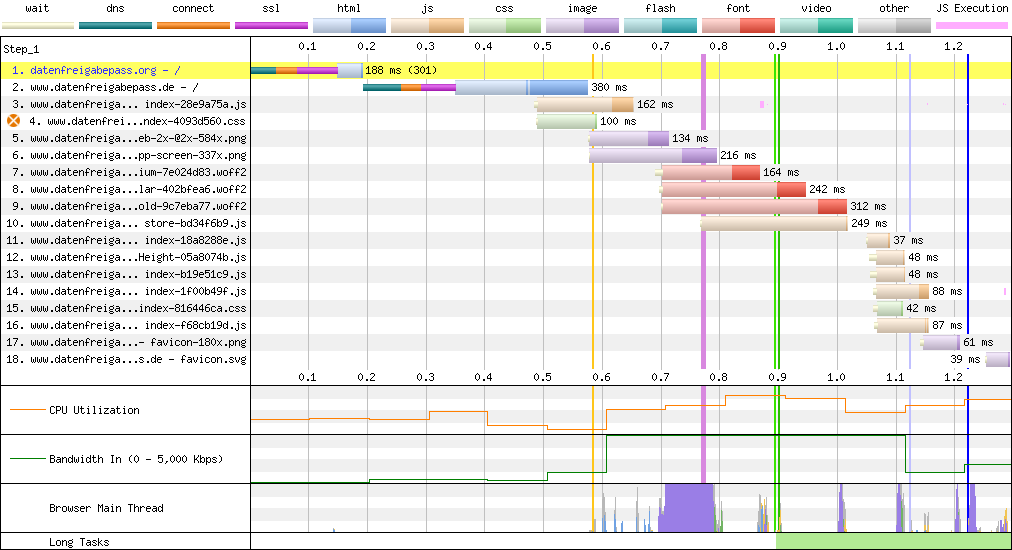The height and width of the screenshot is (550, 1012).
Task: Click the 380 ms html waterfall bar
Action: [x=475, y=87]
